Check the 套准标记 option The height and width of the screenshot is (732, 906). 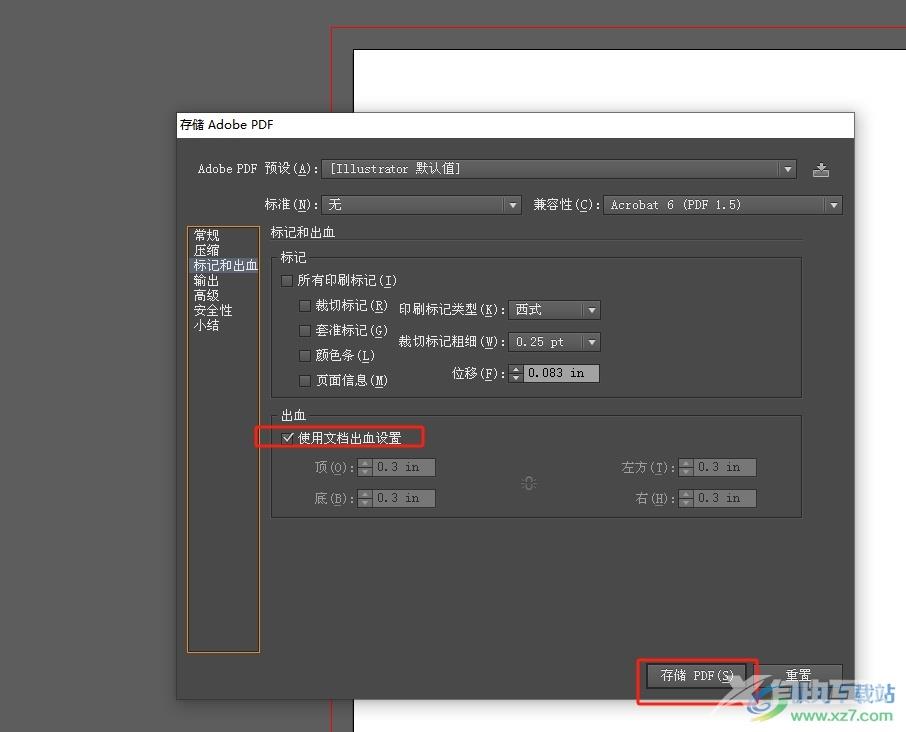pyautogui.click(x=305, y=330)
